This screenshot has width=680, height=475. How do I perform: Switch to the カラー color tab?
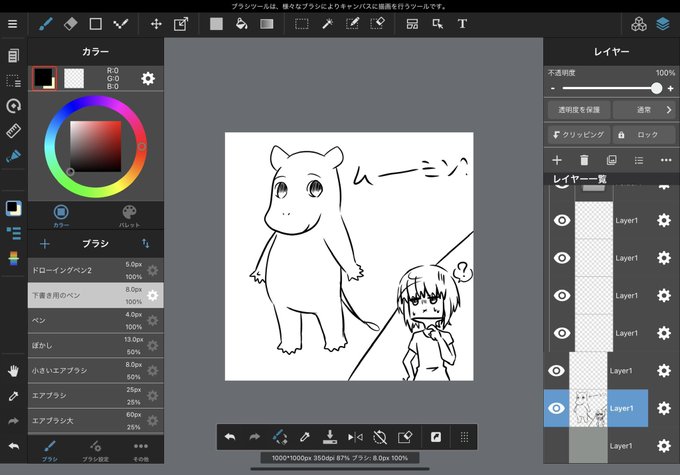point(61,215)
